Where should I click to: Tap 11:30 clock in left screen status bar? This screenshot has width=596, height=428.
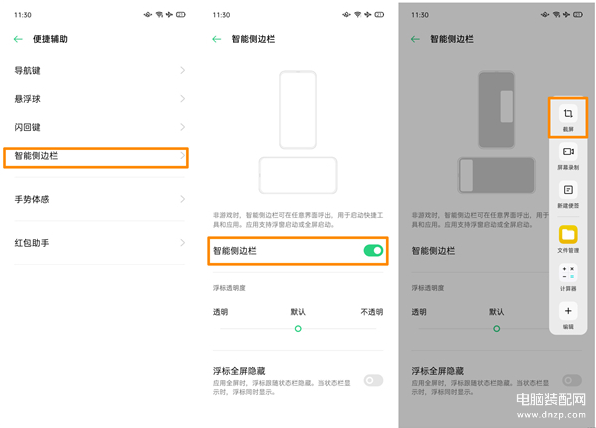pyautogui.click(x=23, y=15)
